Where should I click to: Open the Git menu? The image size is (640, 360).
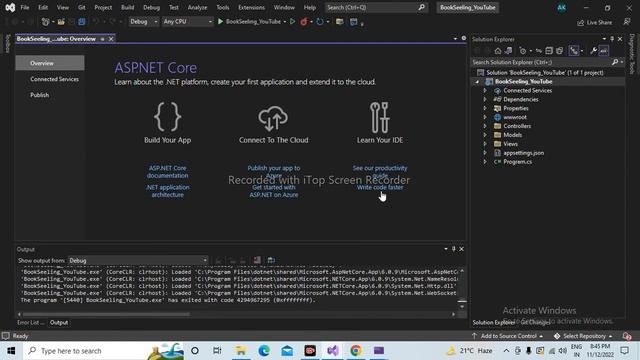coord(82,7)
